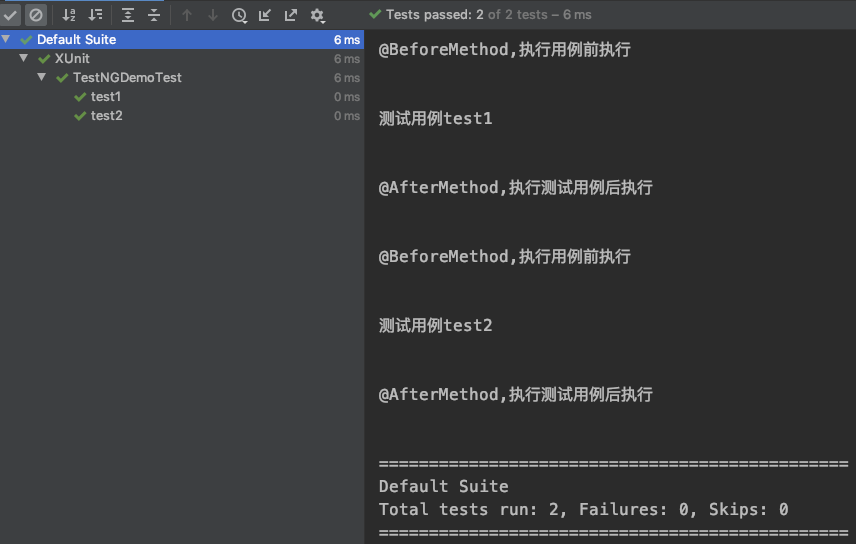
Task: Click the 0 ms duration of test1
Action: tap(347, 97)
